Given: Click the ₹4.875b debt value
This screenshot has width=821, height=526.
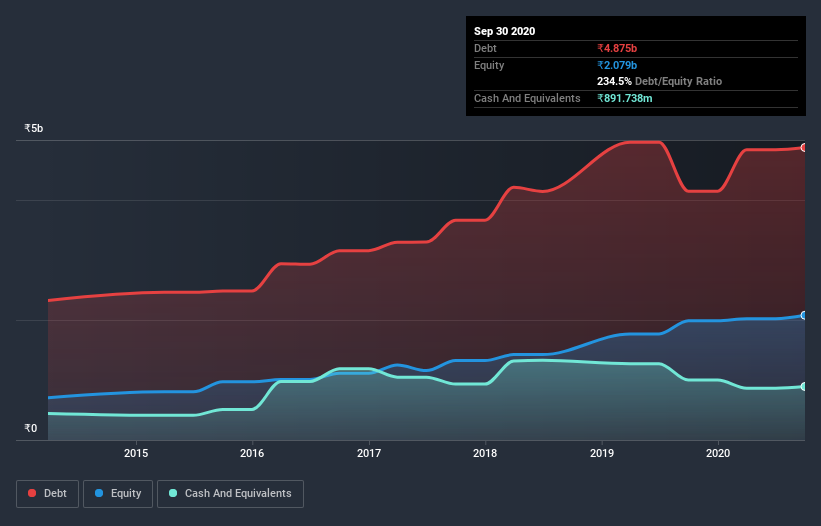Looking at the screenshot, I should point(617,48).
